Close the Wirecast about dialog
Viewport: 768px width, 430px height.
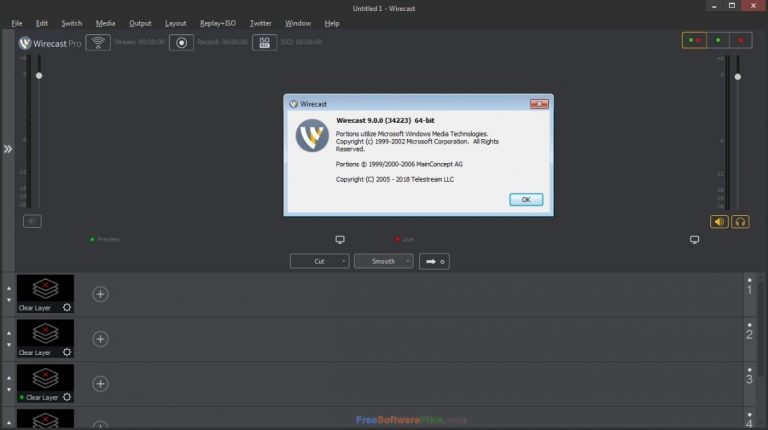tap(539, 104)
